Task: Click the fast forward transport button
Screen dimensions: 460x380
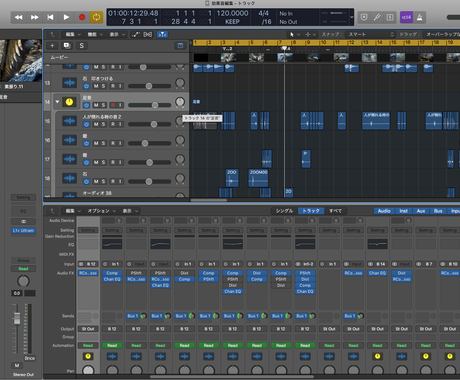Action: point(34,17)
